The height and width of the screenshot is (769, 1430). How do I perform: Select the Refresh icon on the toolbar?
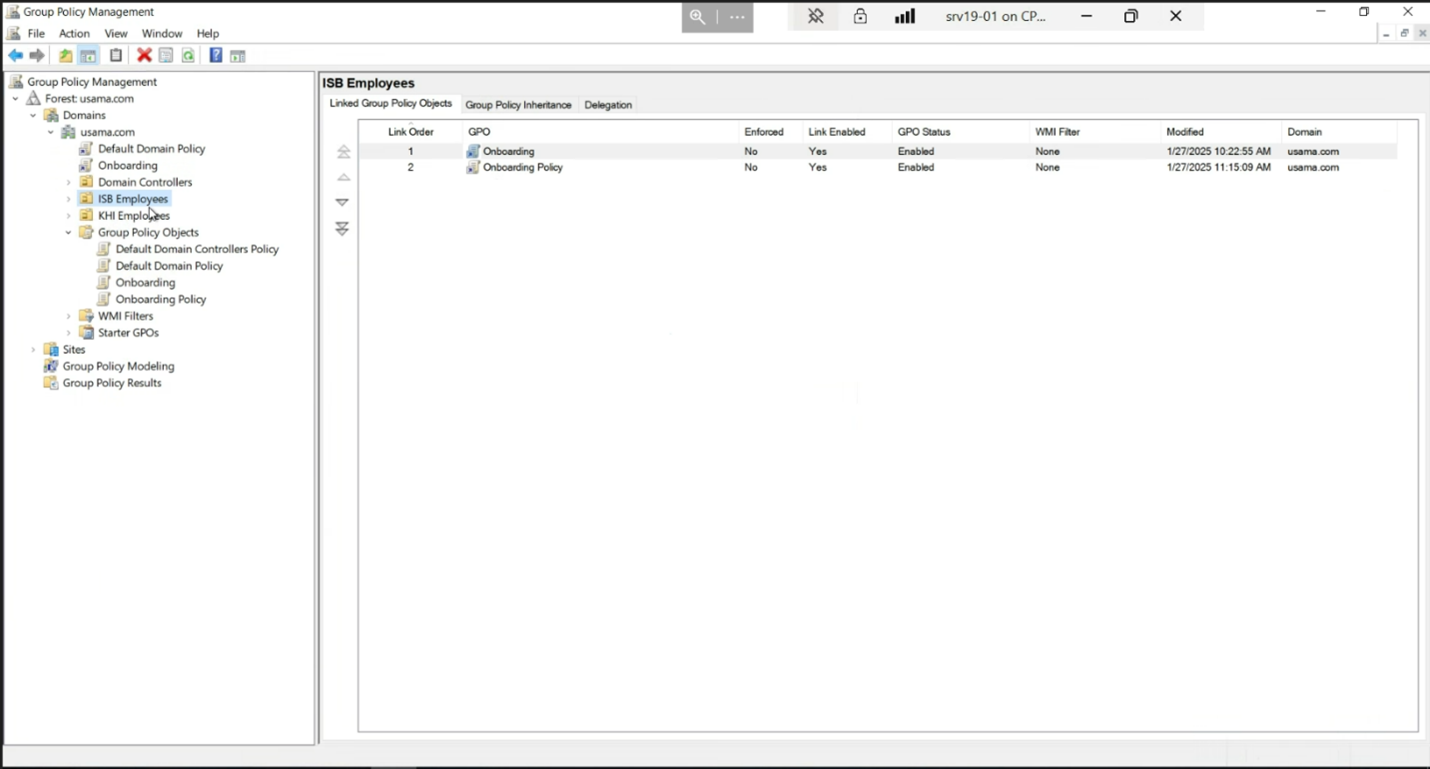coord(189,55)
